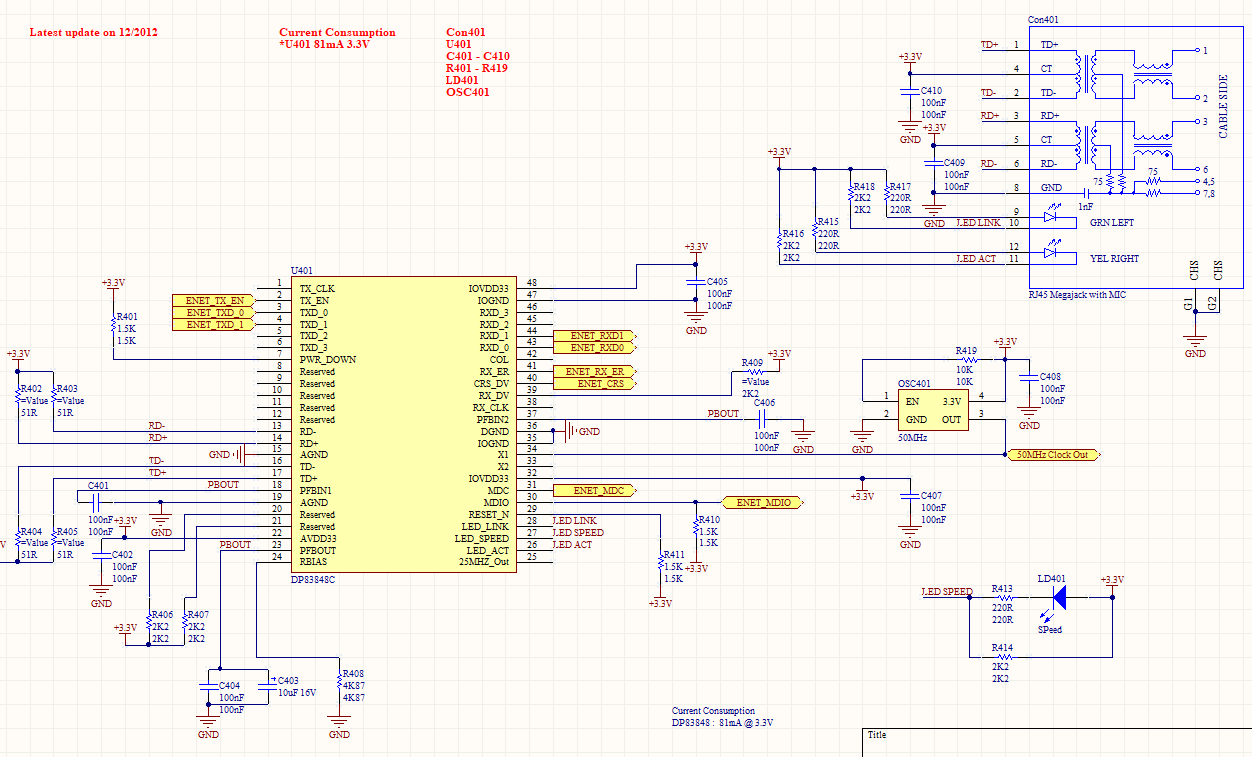Select the R410 designator

click(x=708, y=520)
